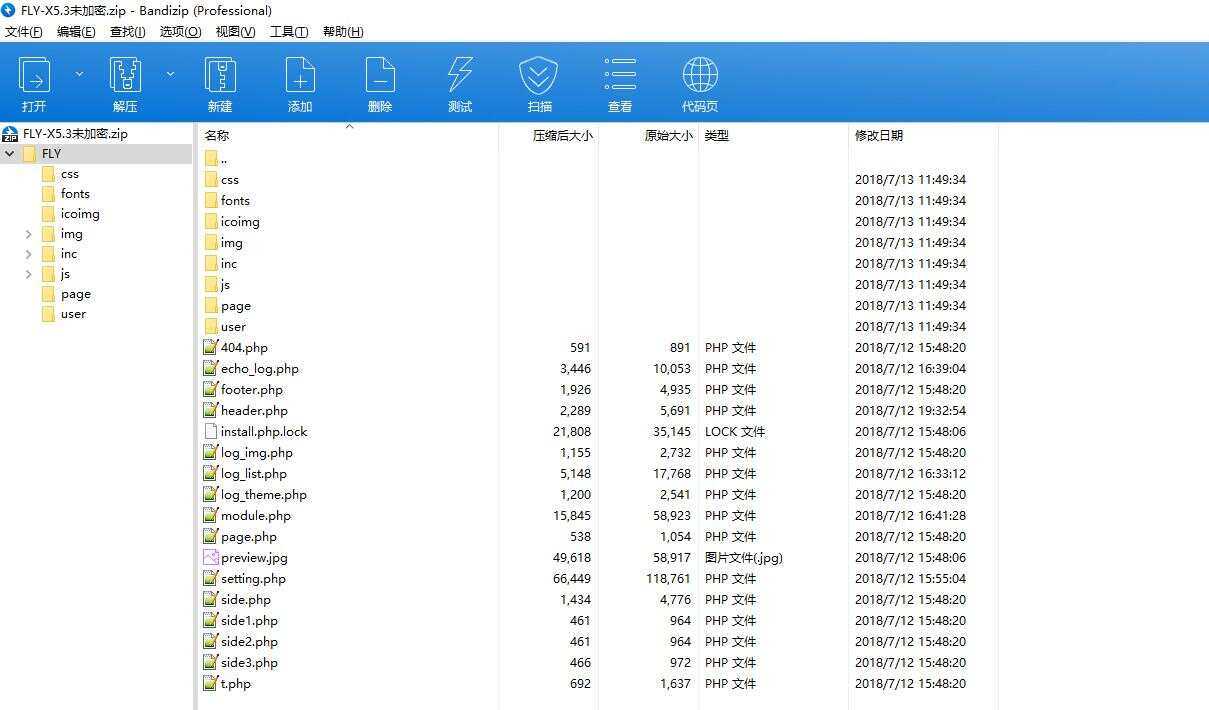Select setting.php in the file list
1209x710 pixels.
[252, 578]
